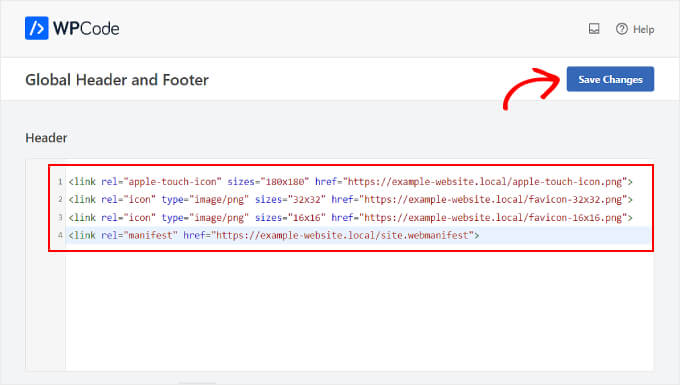680x385 pixels.
Task: Click the WPCode logo icon
Action: pos(36,28)
